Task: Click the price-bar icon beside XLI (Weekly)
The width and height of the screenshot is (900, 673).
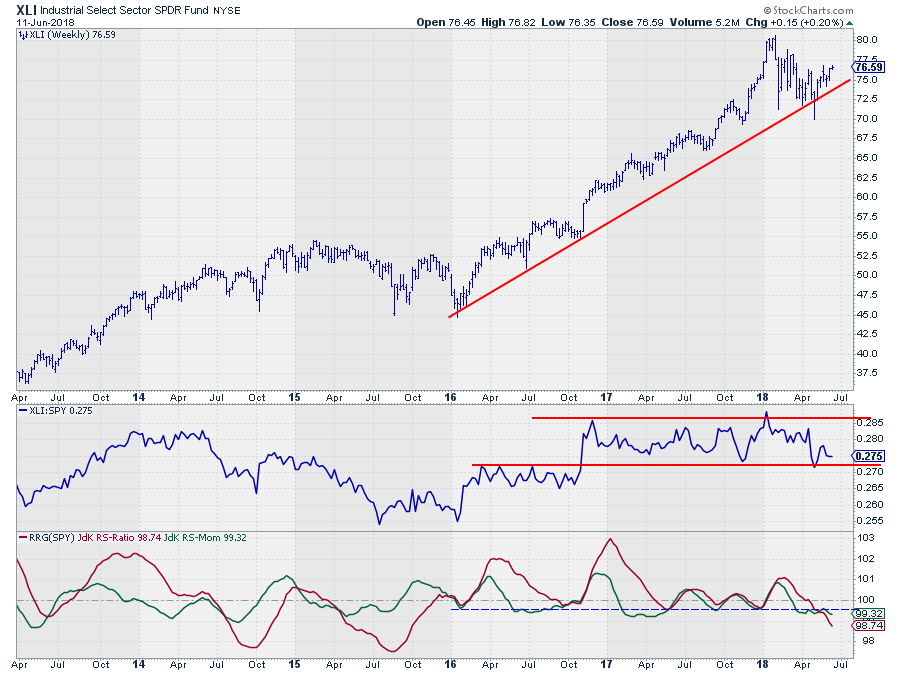Action: tap(23, 35)
